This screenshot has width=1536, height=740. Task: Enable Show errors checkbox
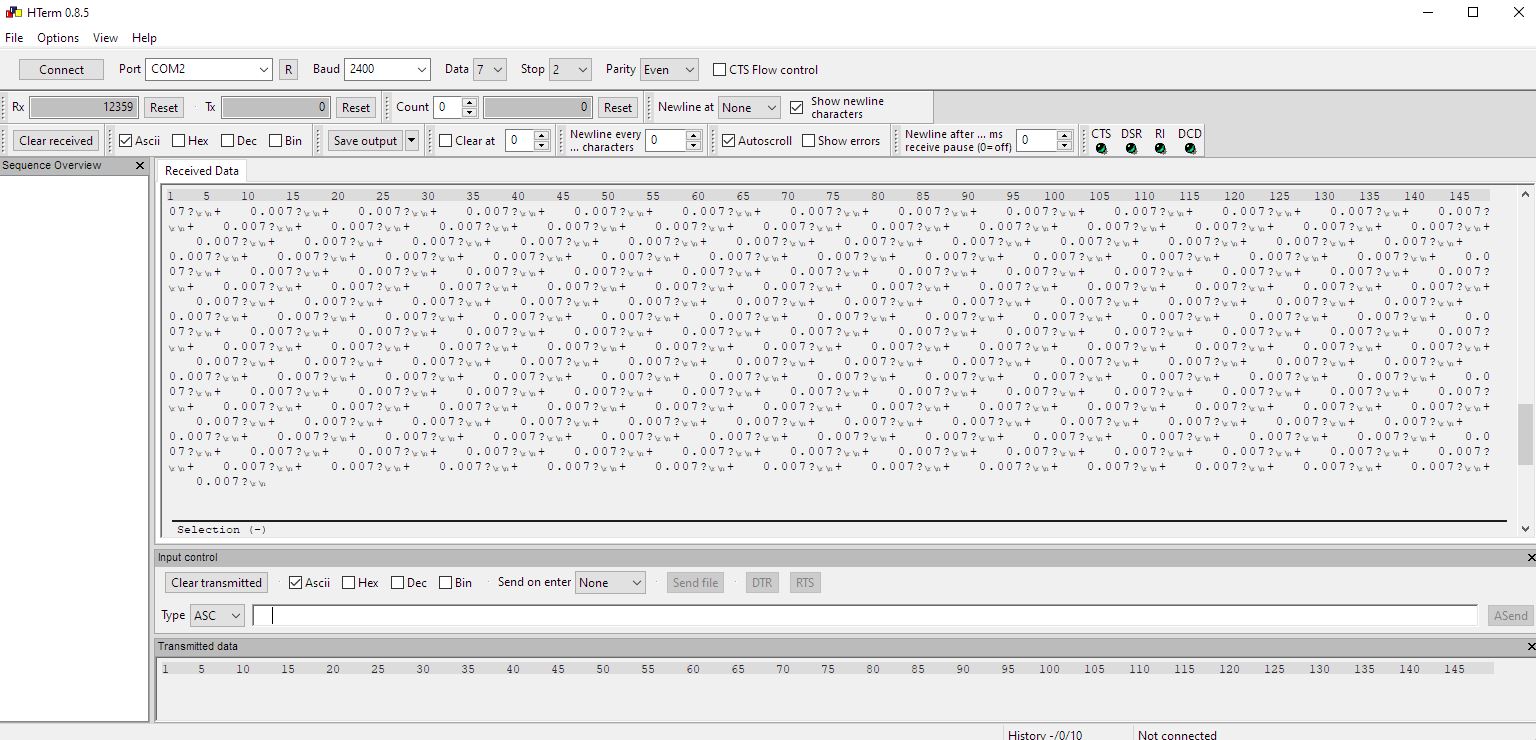(808, 141)
